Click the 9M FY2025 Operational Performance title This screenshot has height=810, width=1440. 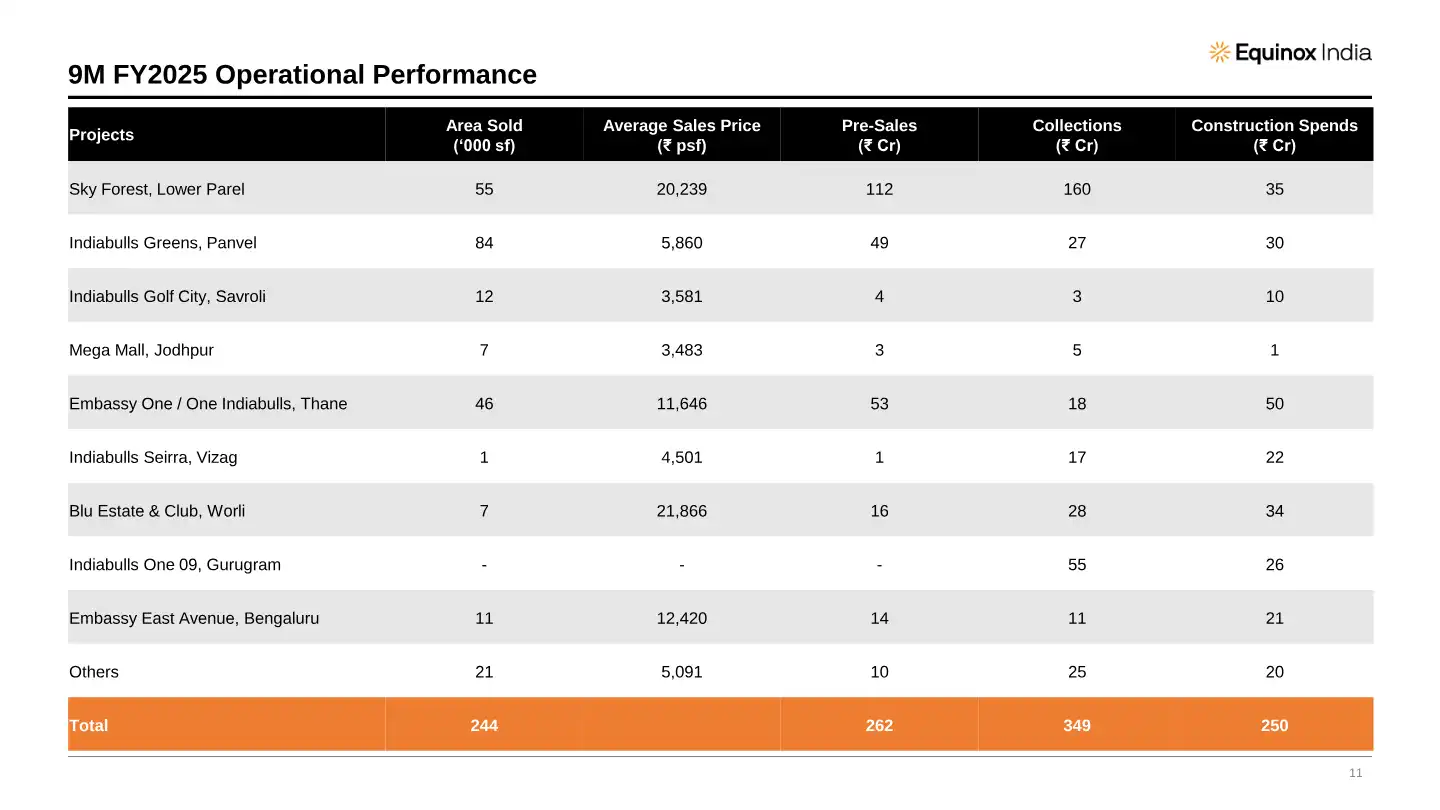point(302,75)
